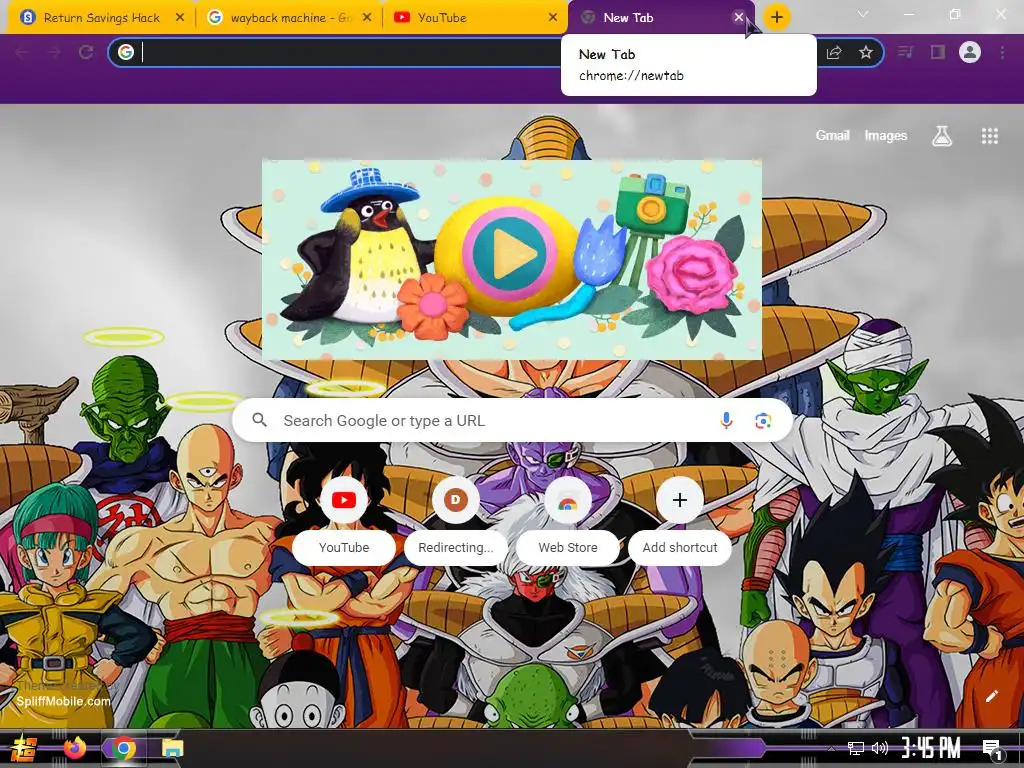Click the Search Google or type a URL box
This screenshot has height=768, width=1024.
[512, 420]
